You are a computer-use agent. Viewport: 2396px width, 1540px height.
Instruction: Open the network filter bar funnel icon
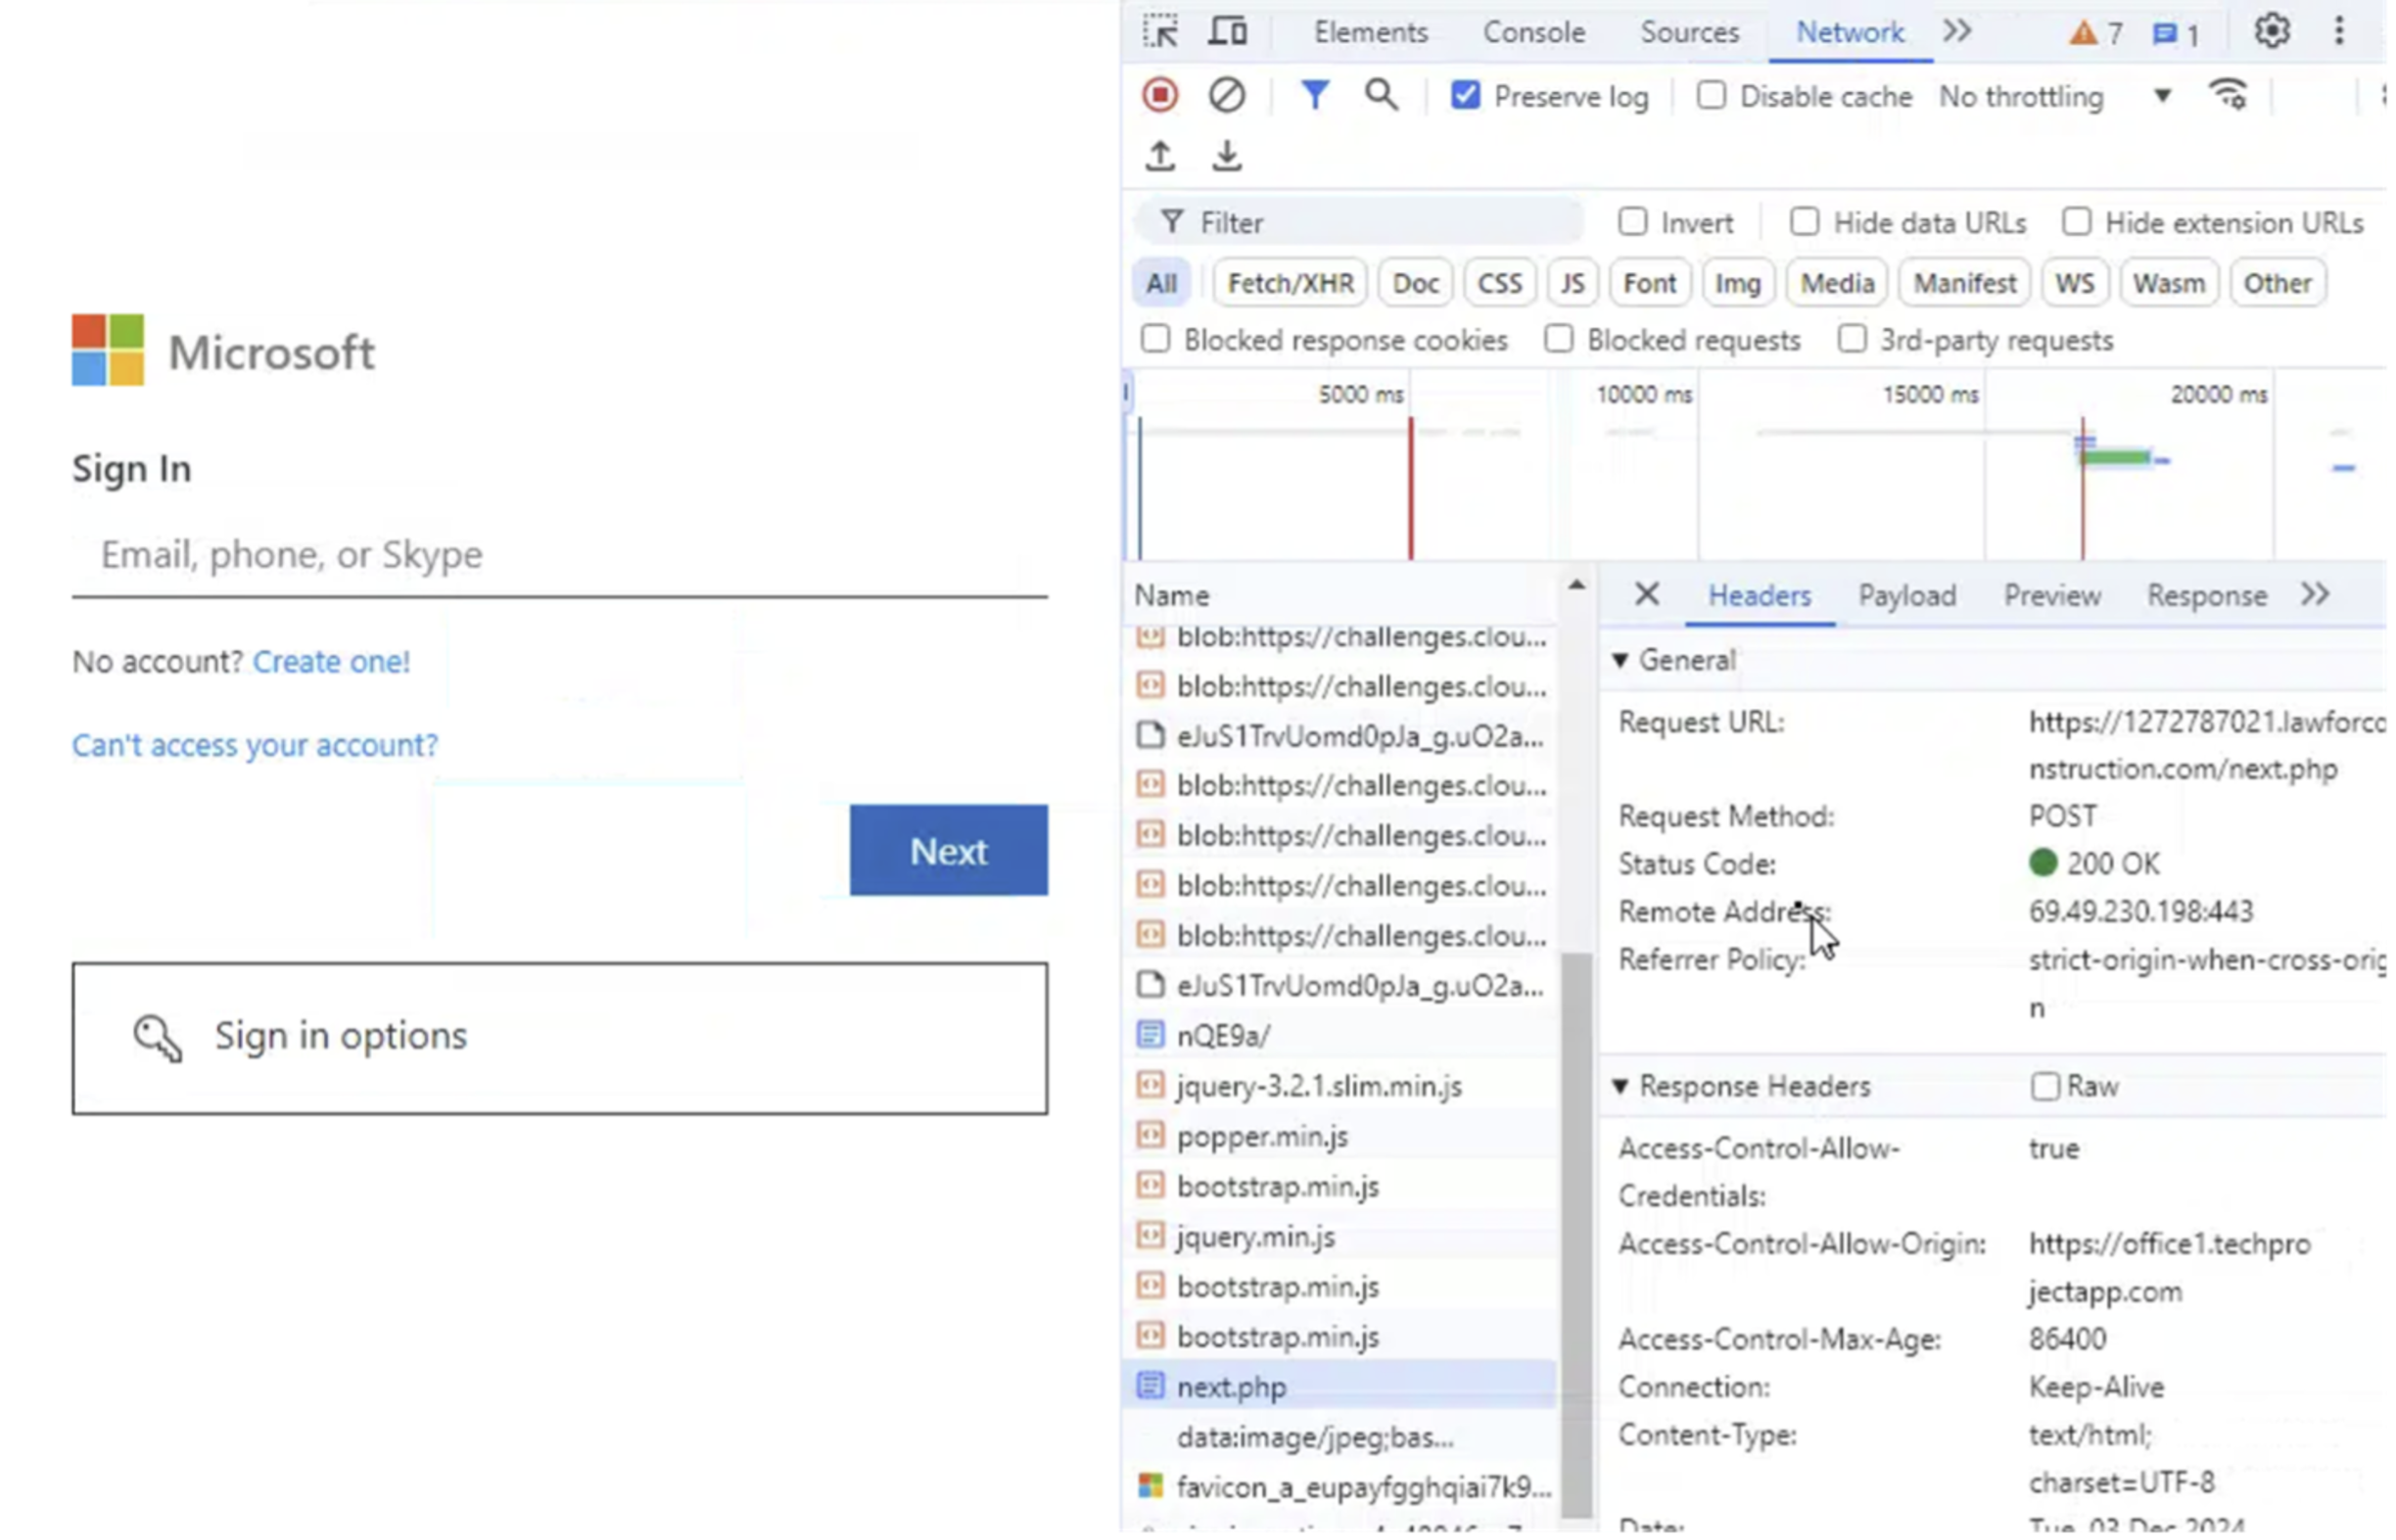click(1314, 95)
